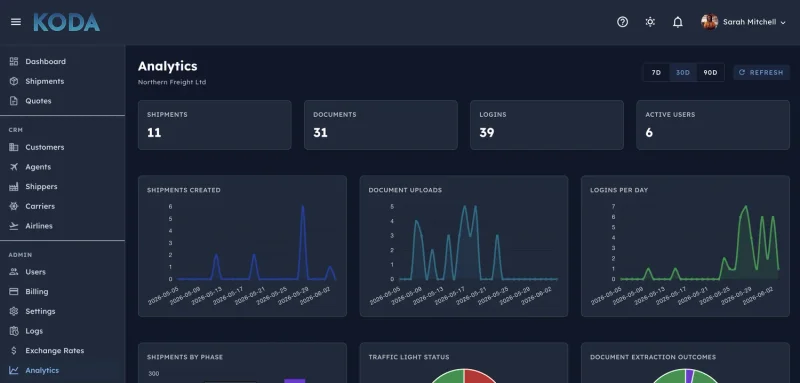800x383 pixels.
Task: Click the Shippers factory icon
Action: (14, 187)
